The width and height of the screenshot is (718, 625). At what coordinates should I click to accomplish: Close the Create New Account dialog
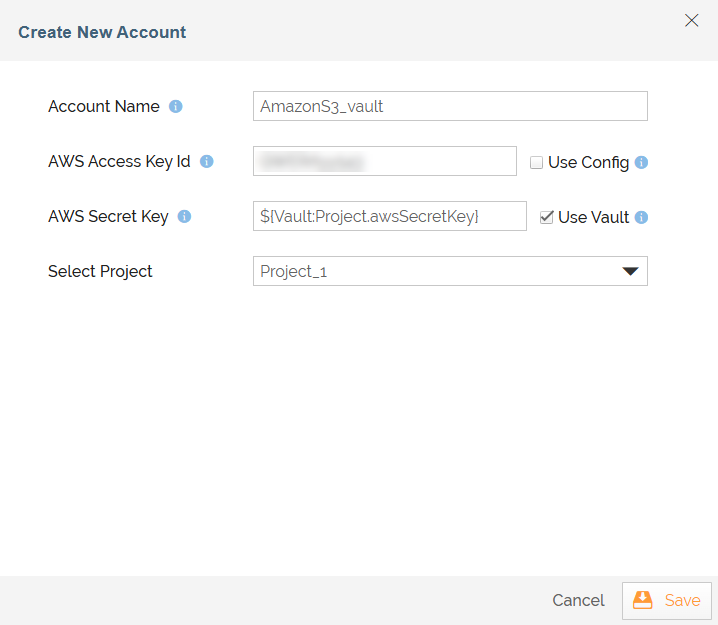(691, 20)
